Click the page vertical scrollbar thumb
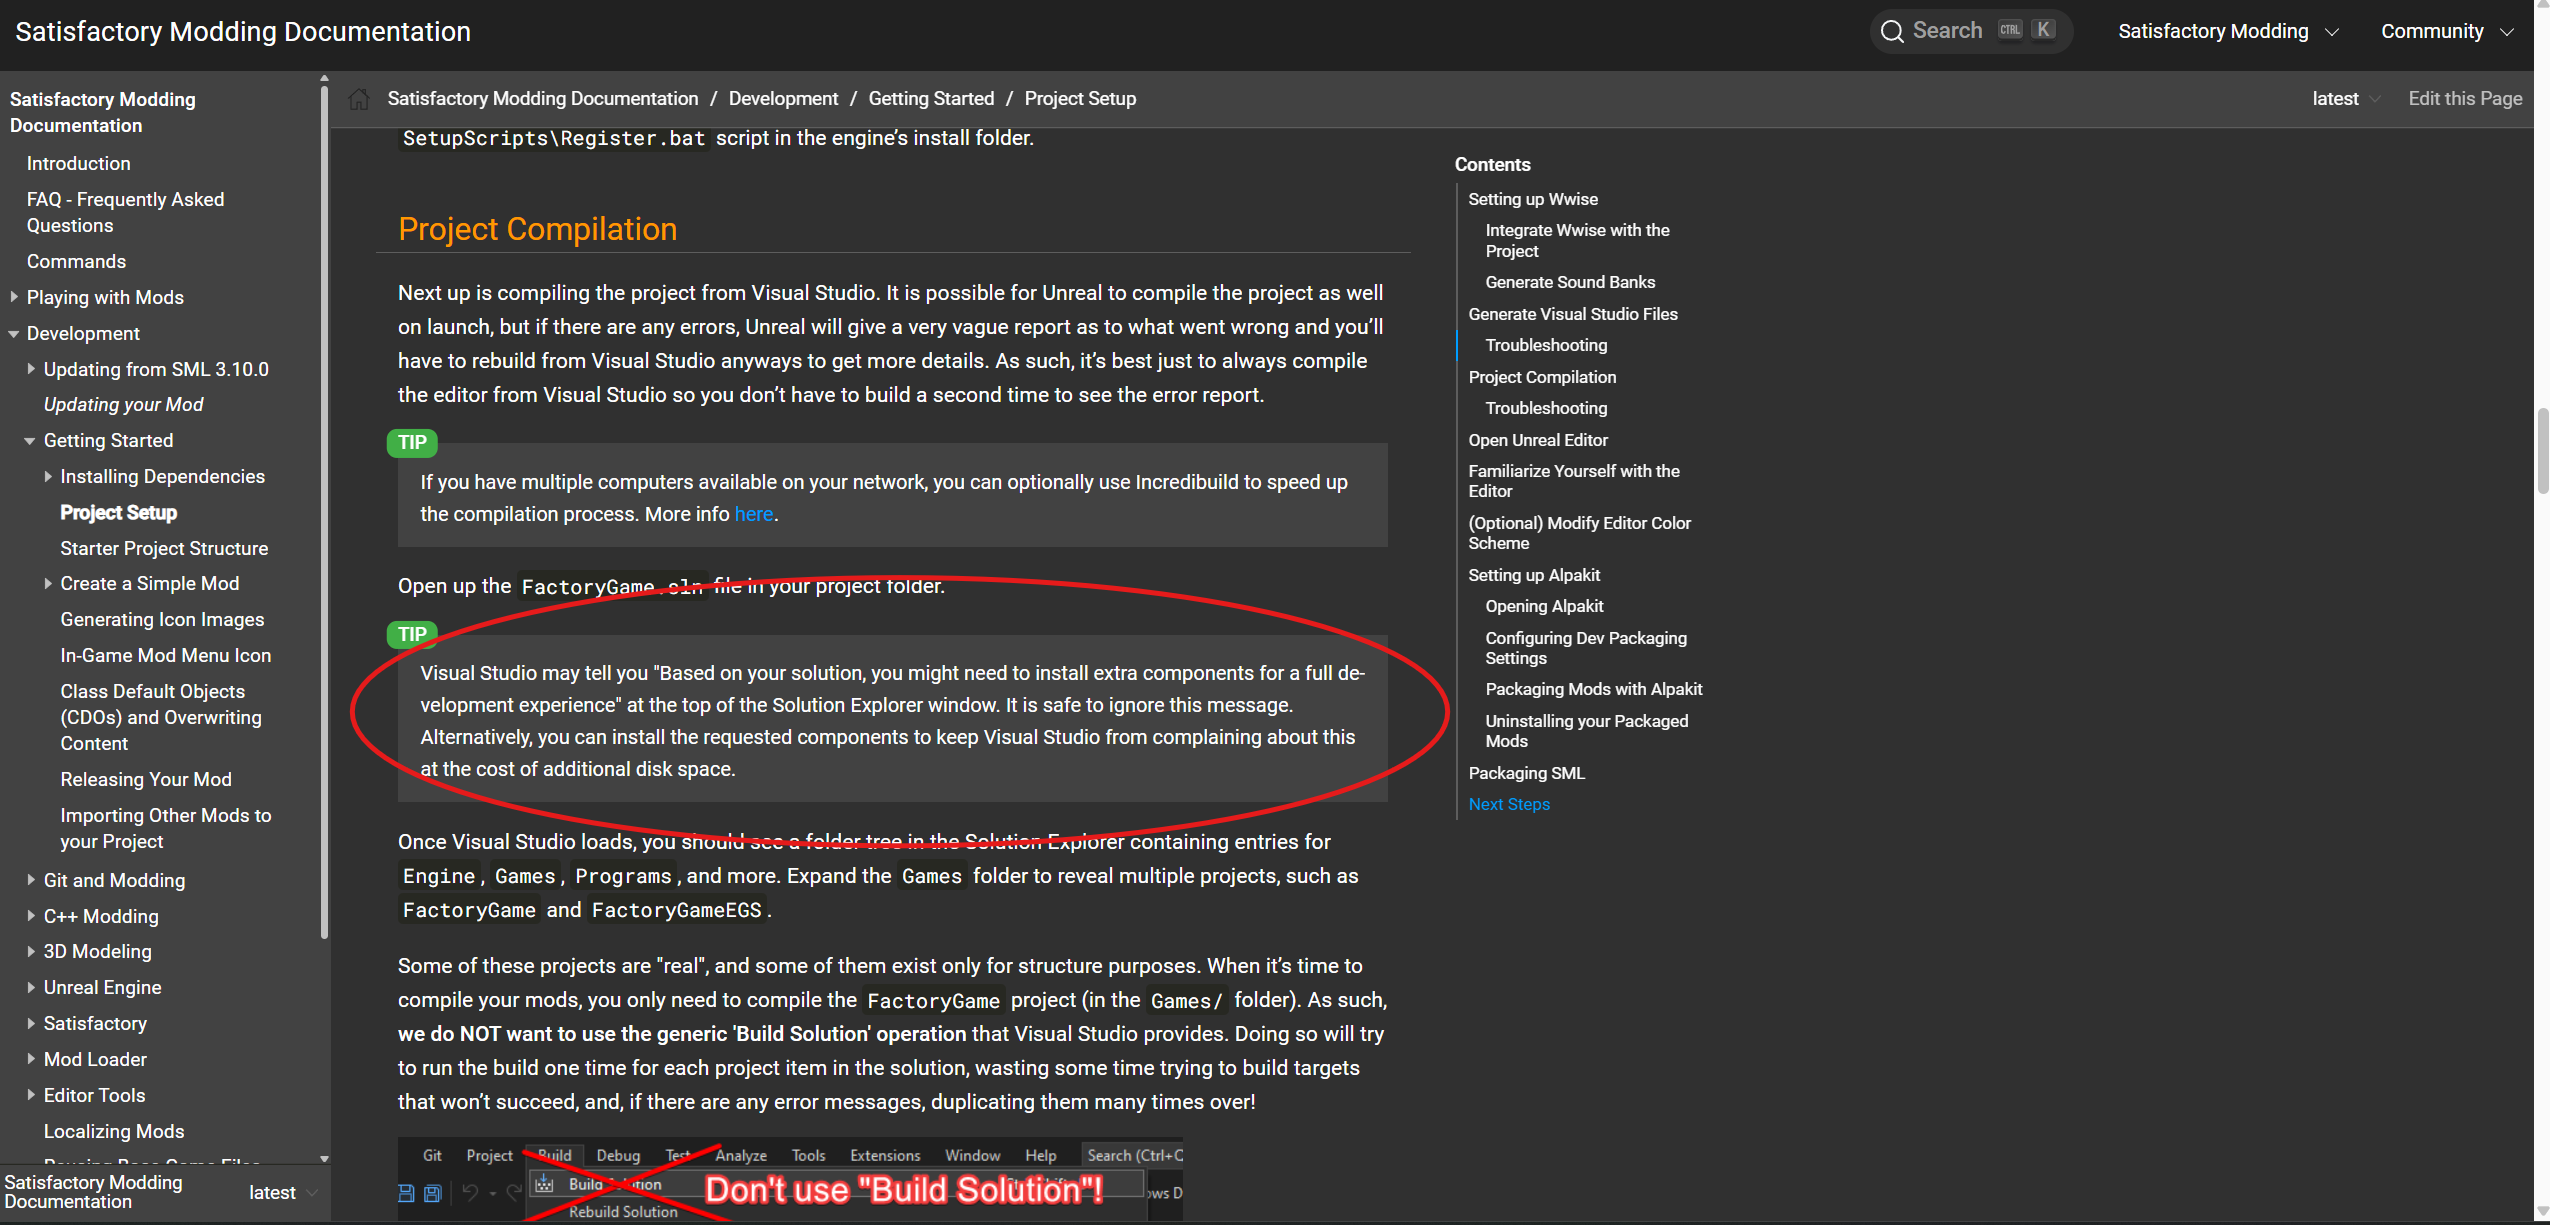This screenshot has width=2550, height=1225. point(2541,452)
